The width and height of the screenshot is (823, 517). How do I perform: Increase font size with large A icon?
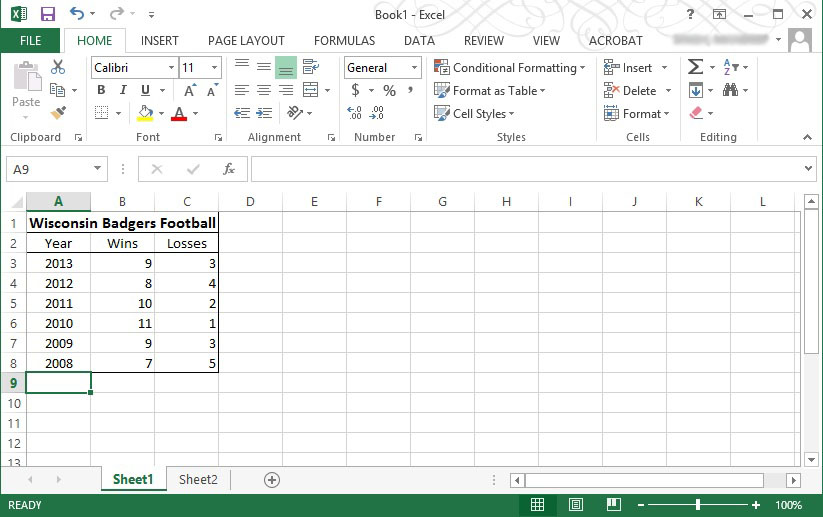[190, 90]
